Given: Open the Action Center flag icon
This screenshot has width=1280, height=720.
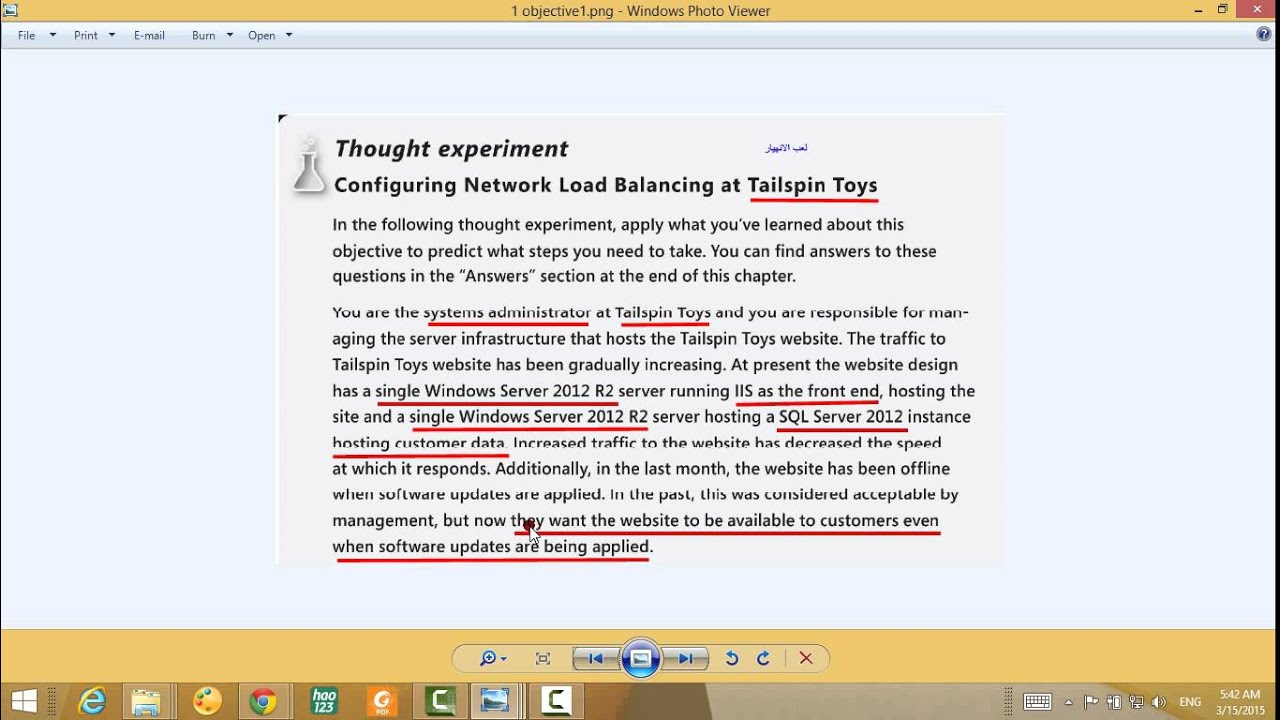Looking at the screenshot, I should (x=1091, y=702).
